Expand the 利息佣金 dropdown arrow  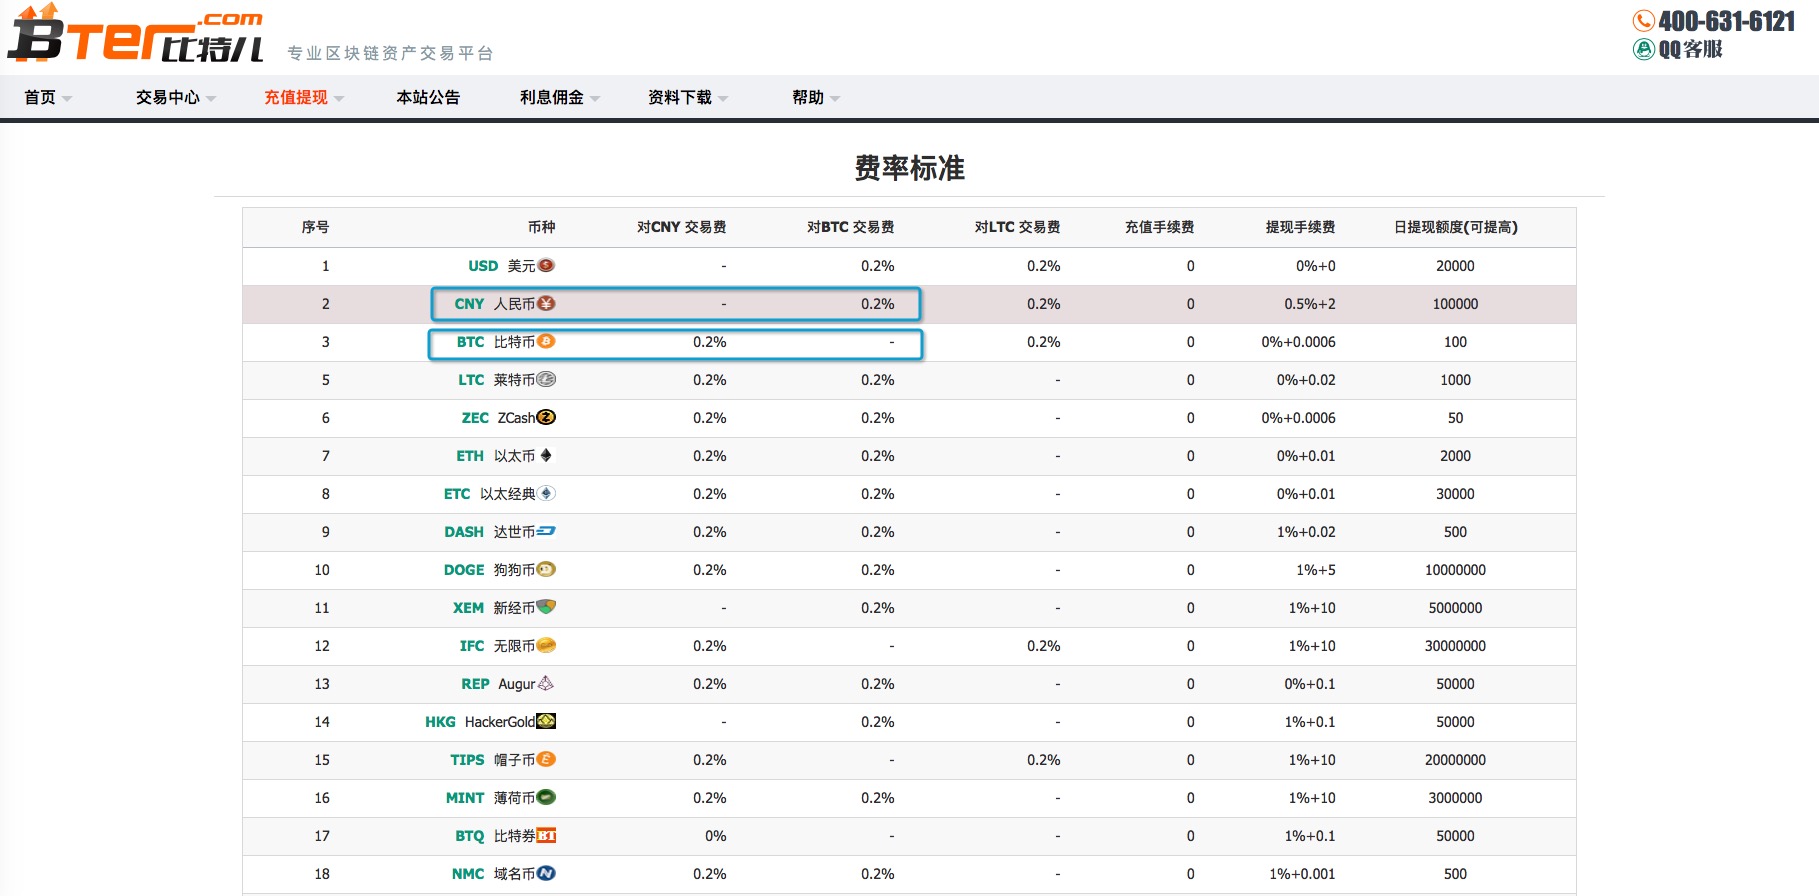pos(595,99)
